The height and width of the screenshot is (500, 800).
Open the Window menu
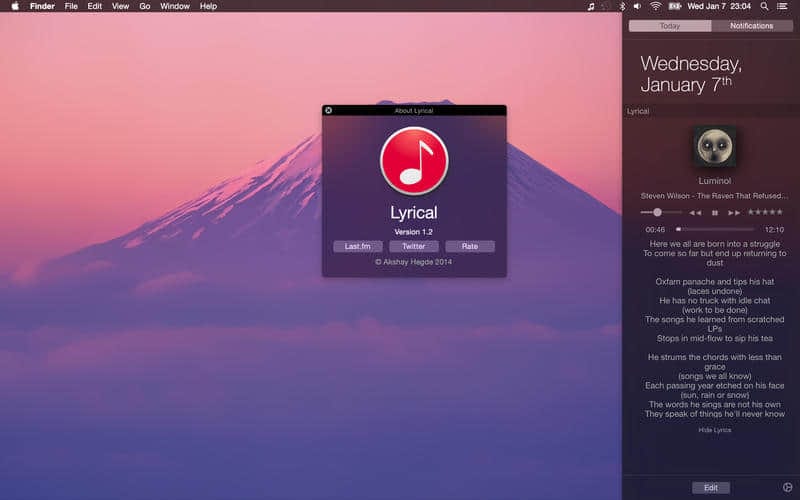[175, 6]
